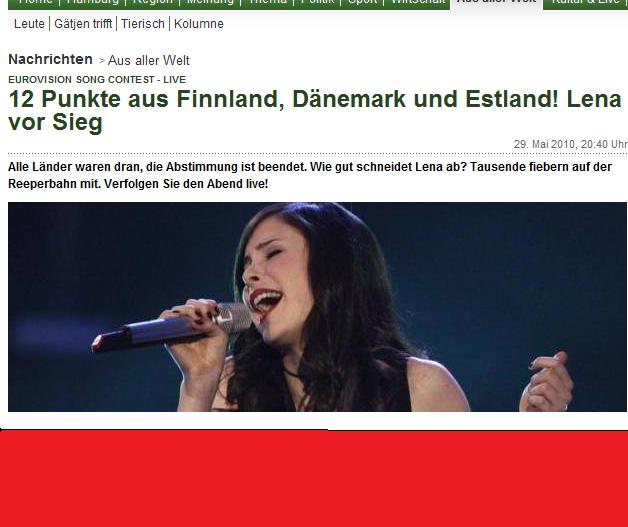Select the Thema navigation tab

point(267,2)
